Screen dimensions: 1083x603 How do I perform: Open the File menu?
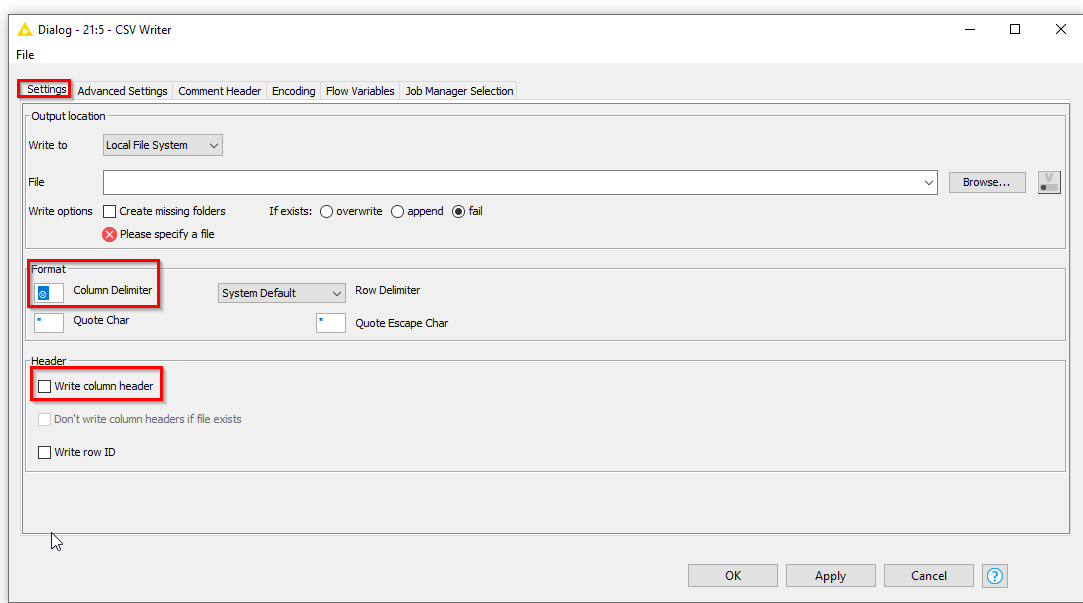(25, 55)
